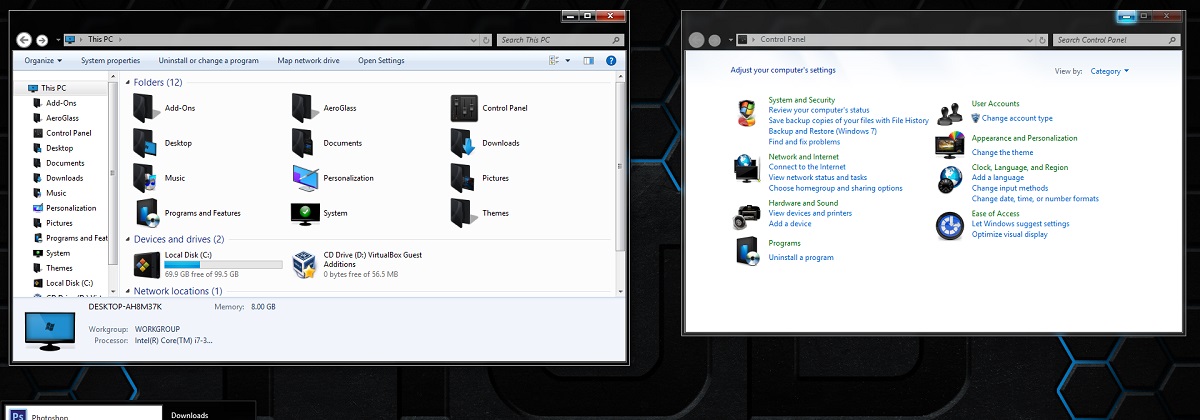Open Change the theme link
Image resolution: width=1200 pixels, height=420 pixels.
point(1002,153)
